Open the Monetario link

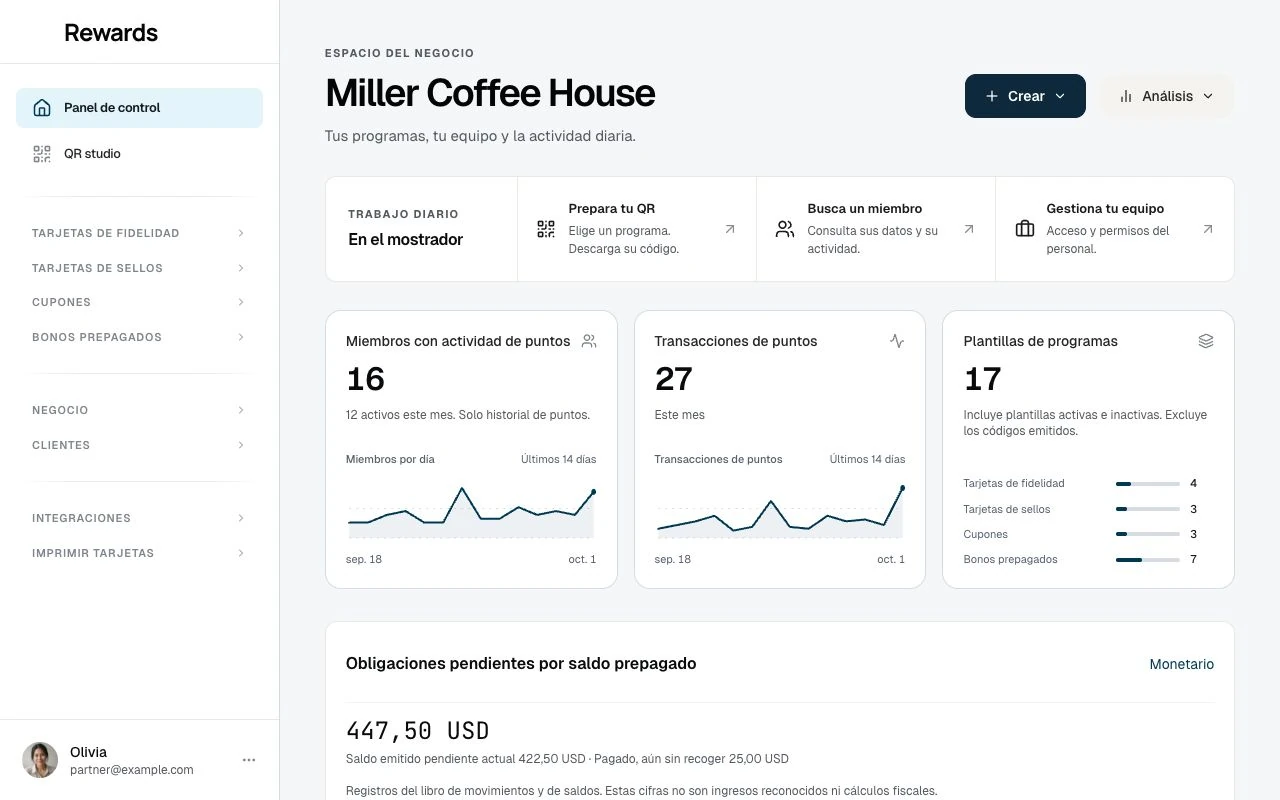1182,664
